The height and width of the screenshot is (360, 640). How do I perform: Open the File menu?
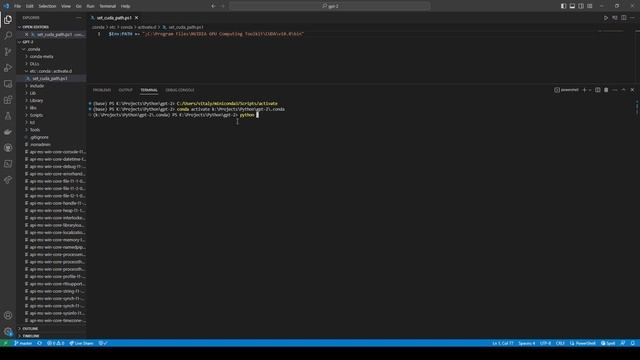tap(17, 6)
